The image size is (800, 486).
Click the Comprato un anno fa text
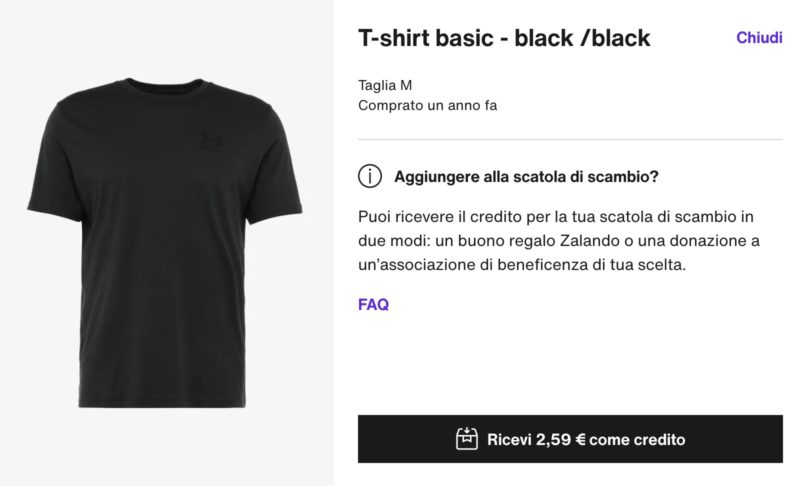pyautogui.click(x=427, y=105)
